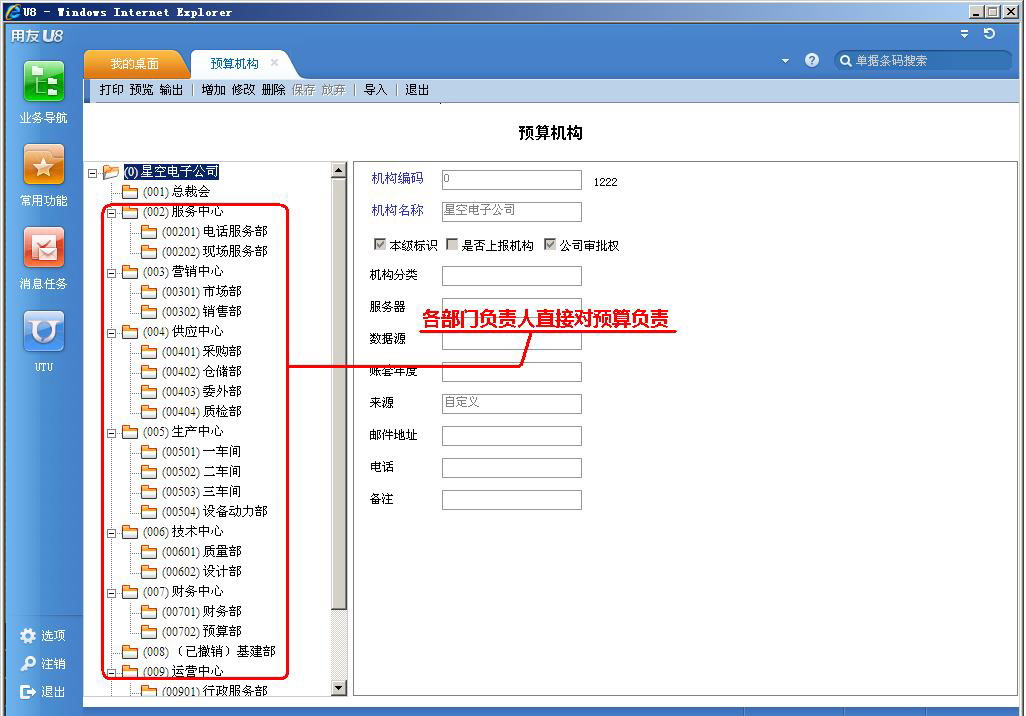This screenshot has width=1026, height=716.
Task: Collapse the 星空电子公司 root node
Action: [x=93, y=173]
